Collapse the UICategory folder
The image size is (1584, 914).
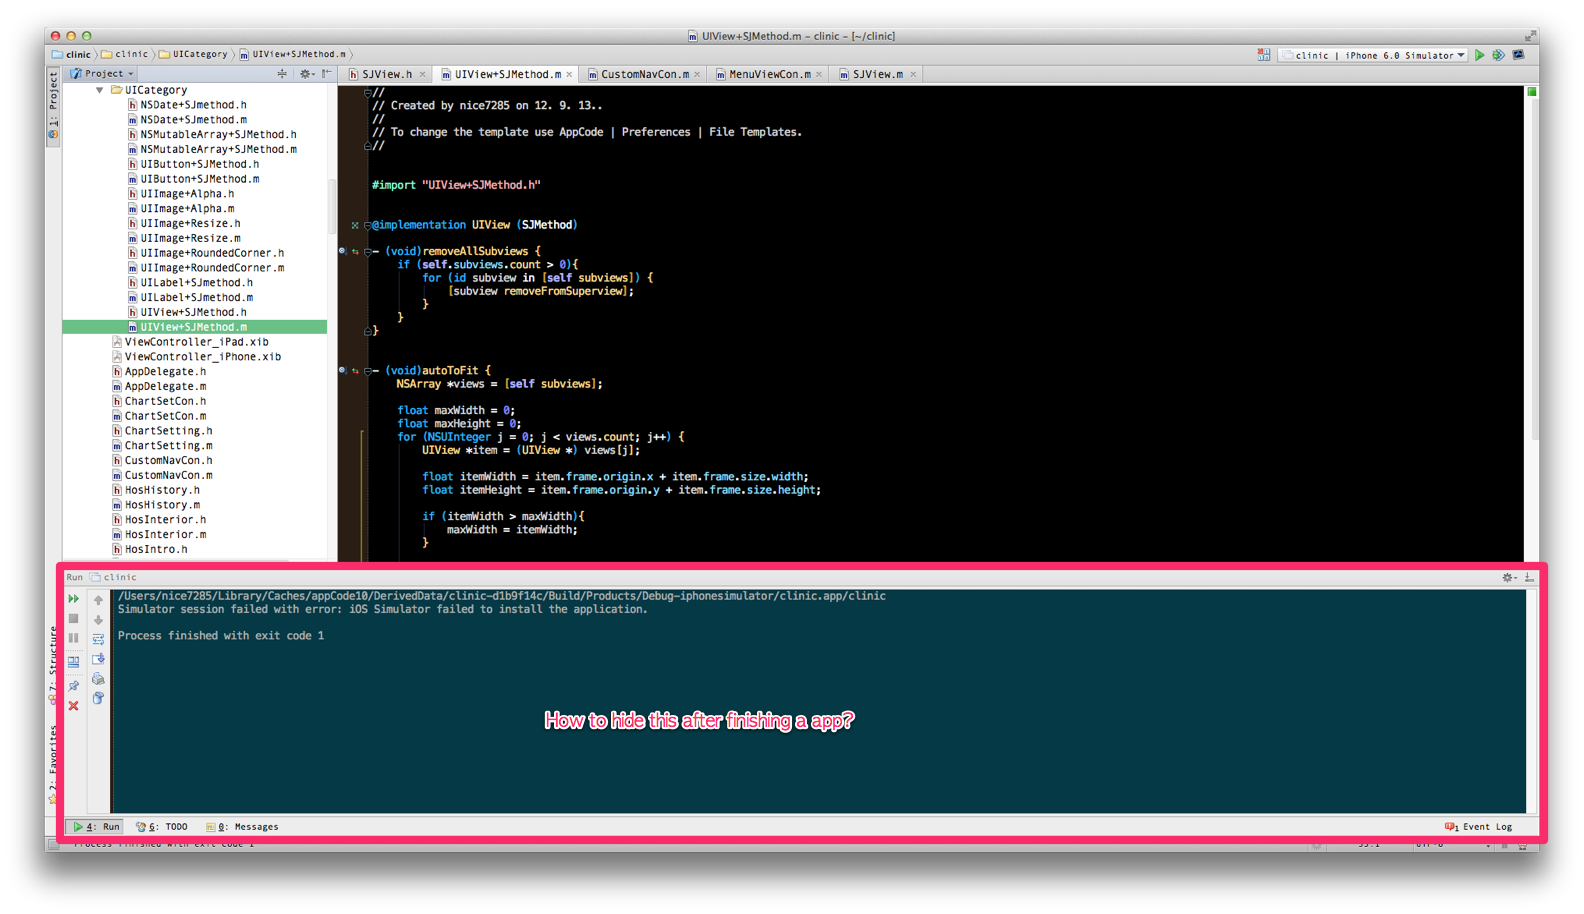[100, 90]
